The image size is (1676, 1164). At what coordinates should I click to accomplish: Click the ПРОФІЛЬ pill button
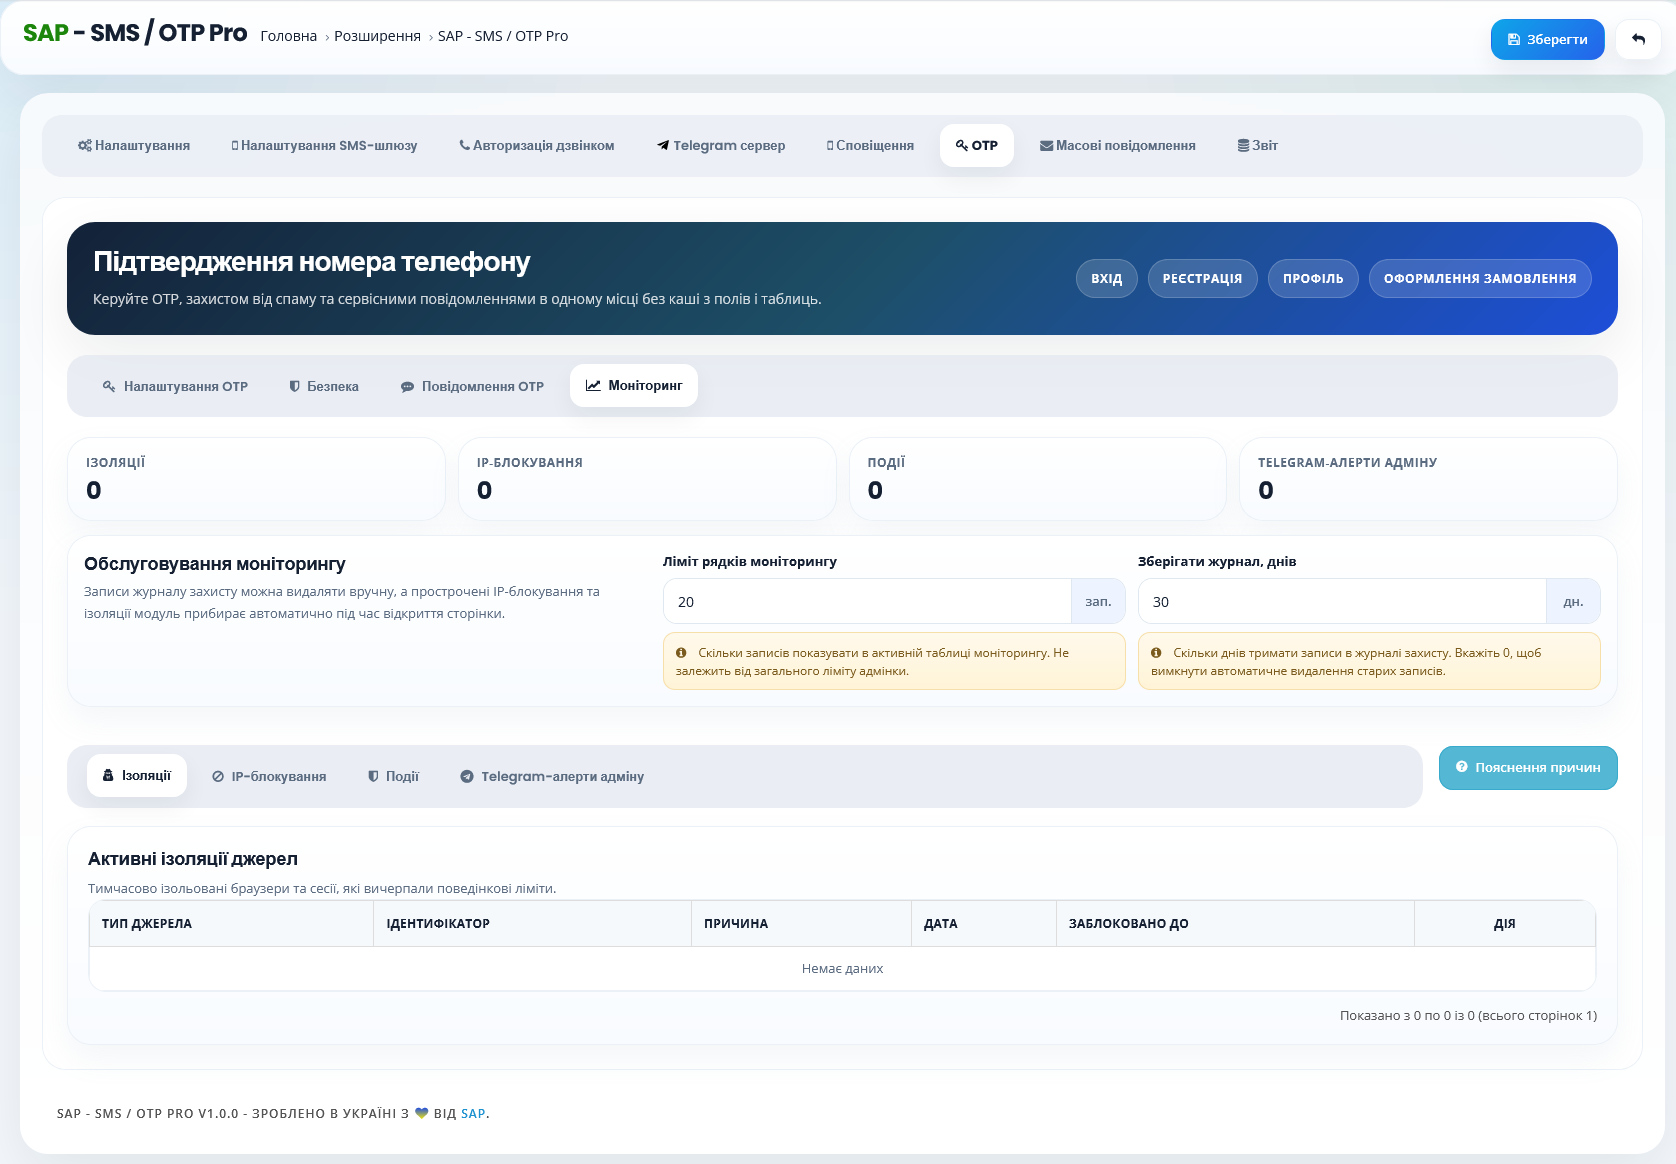coord(1313,278)
